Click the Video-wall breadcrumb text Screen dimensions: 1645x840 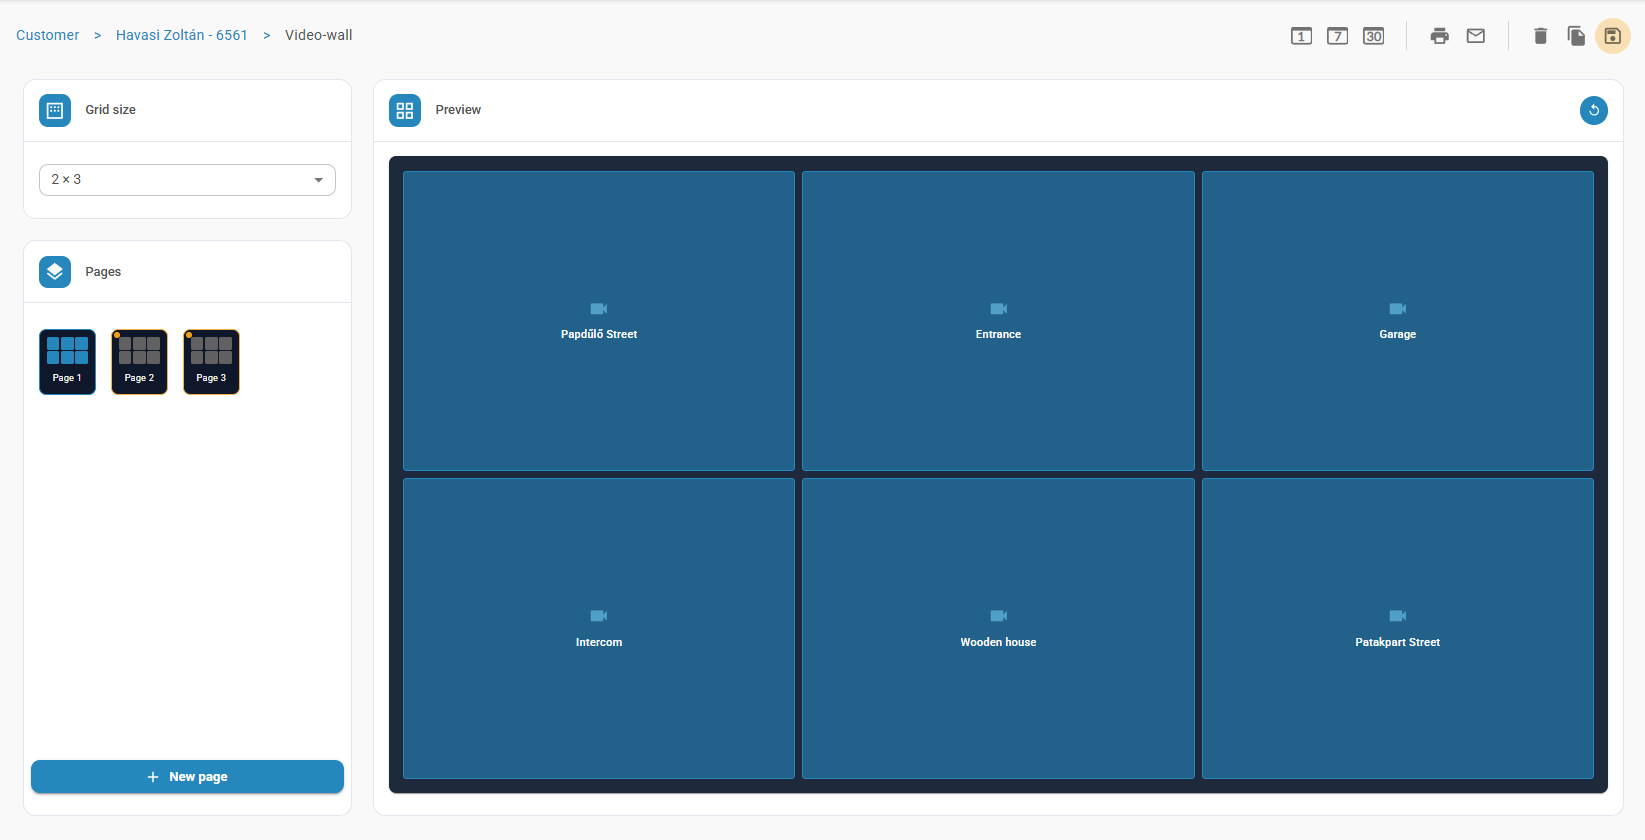click(x=318, y=35)
